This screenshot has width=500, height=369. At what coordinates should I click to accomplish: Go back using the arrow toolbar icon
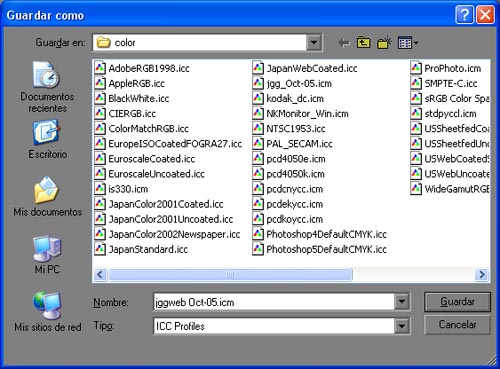pos(344,43)
